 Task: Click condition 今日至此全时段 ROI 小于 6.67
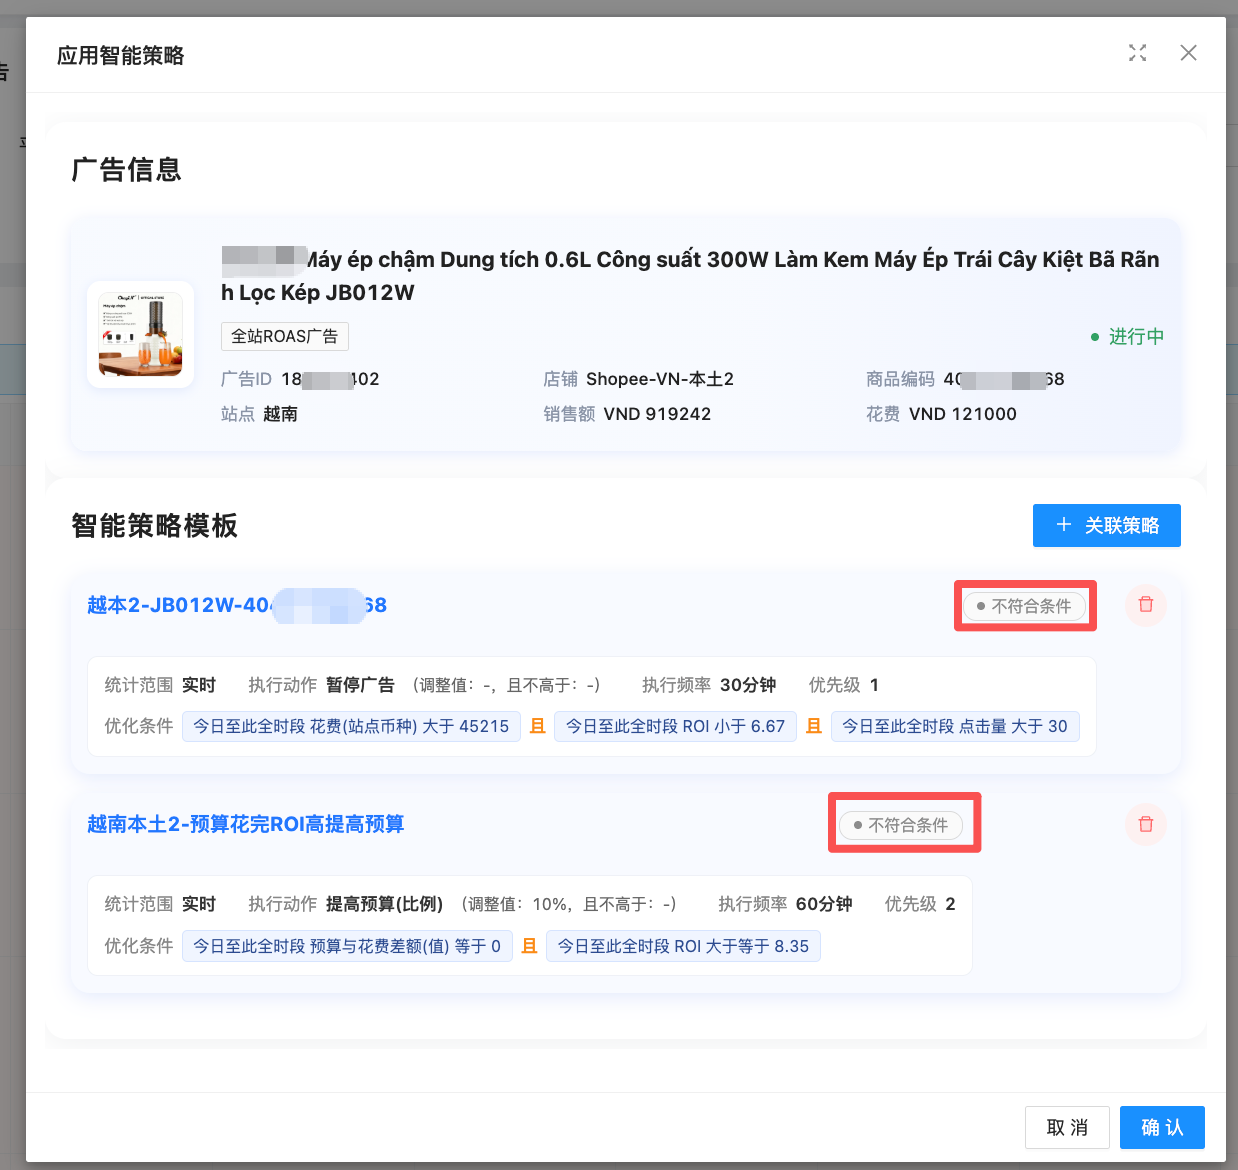(675, 726)
